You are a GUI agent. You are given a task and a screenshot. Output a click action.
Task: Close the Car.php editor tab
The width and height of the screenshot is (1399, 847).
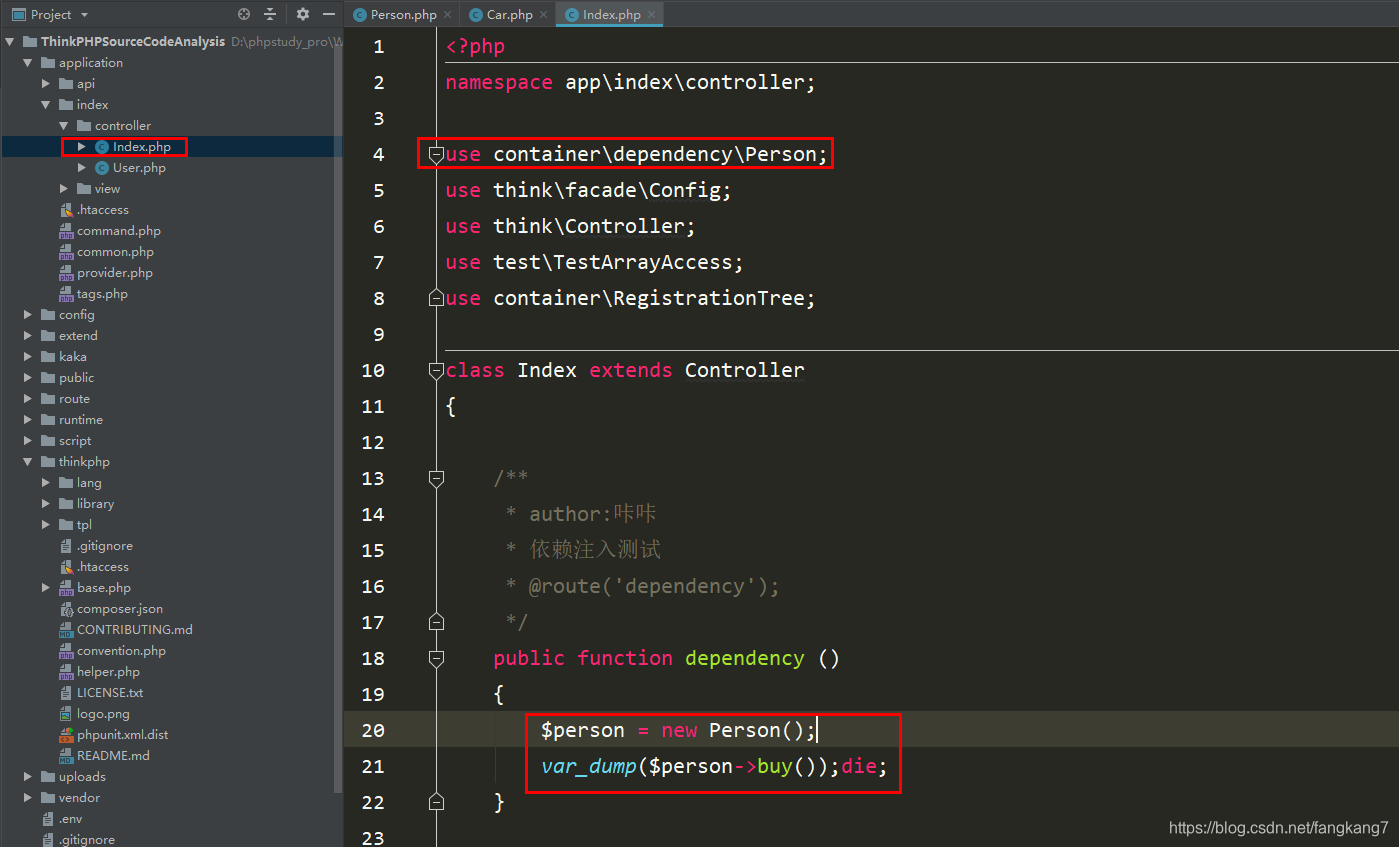pos(543,15)
